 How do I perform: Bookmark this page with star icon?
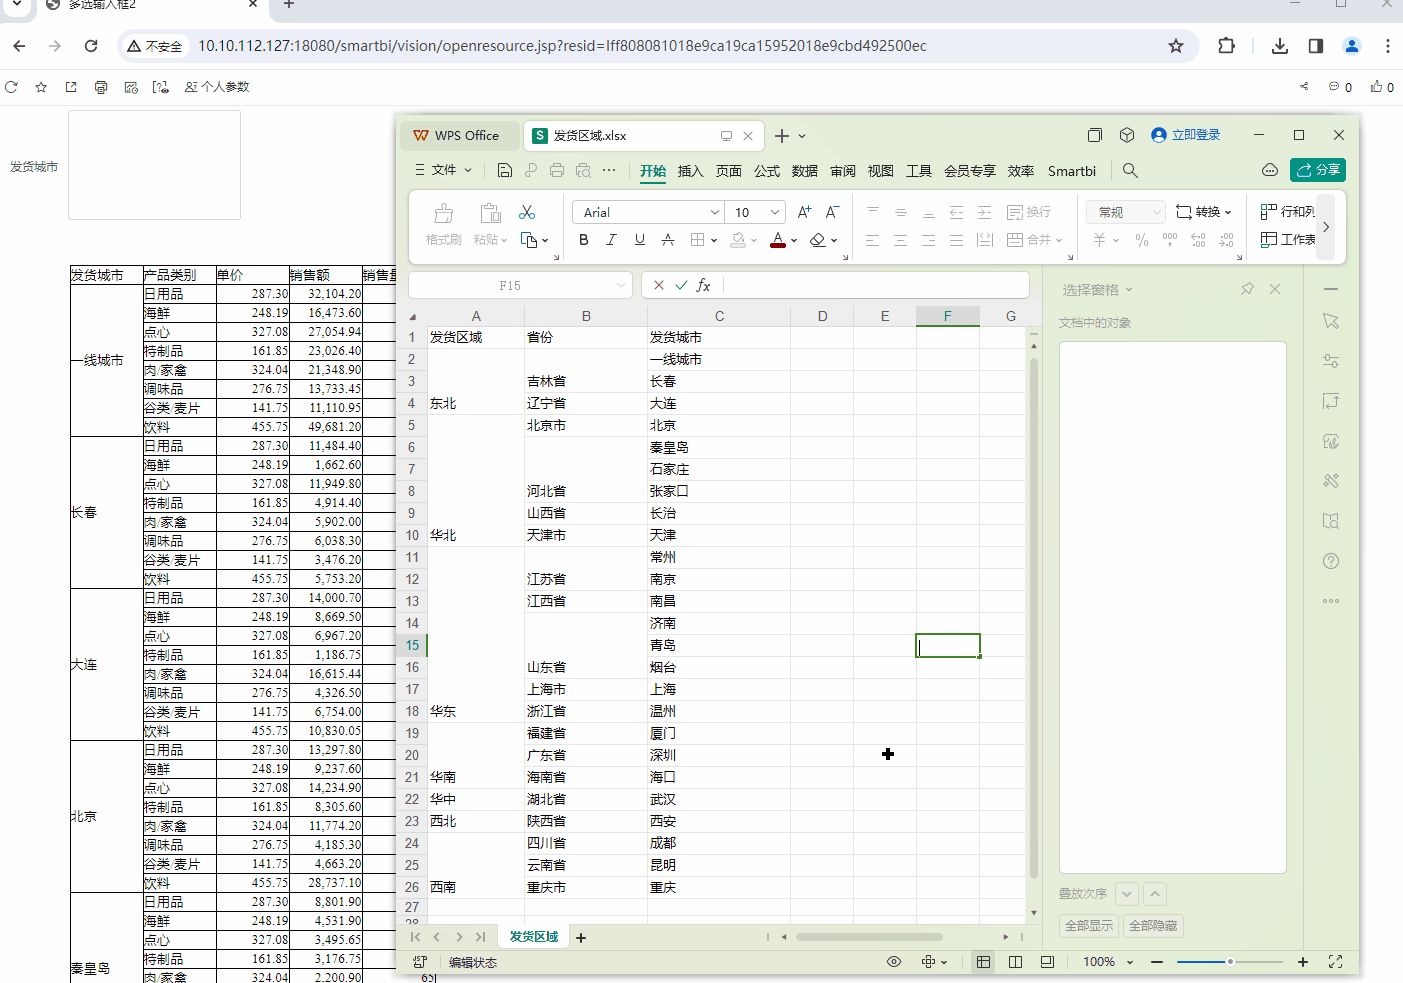(1176, 46)
